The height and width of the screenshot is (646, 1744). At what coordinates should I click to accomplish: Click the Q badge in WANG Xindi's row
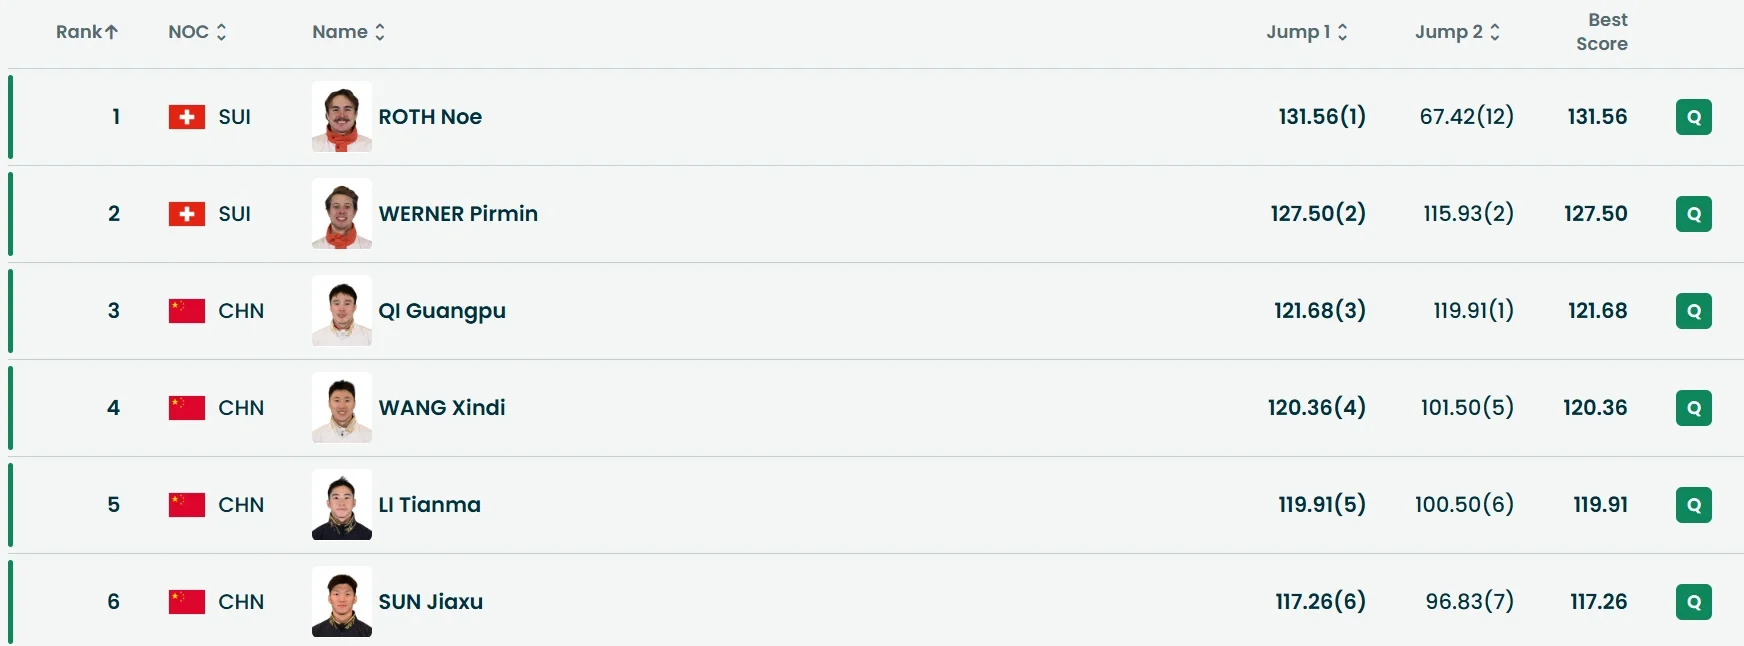click(1693, 408)
